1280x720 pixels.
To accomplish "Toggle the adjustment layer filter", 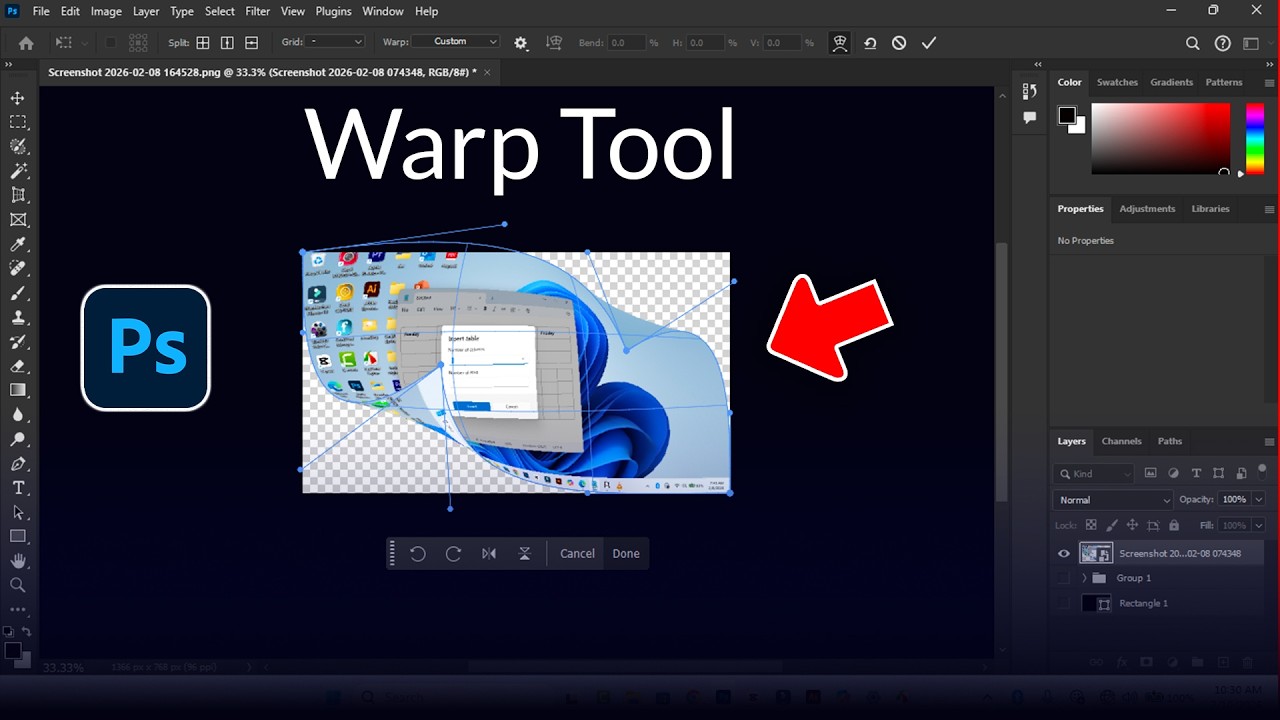I will pyautogui.click(x=1173, y=473).
